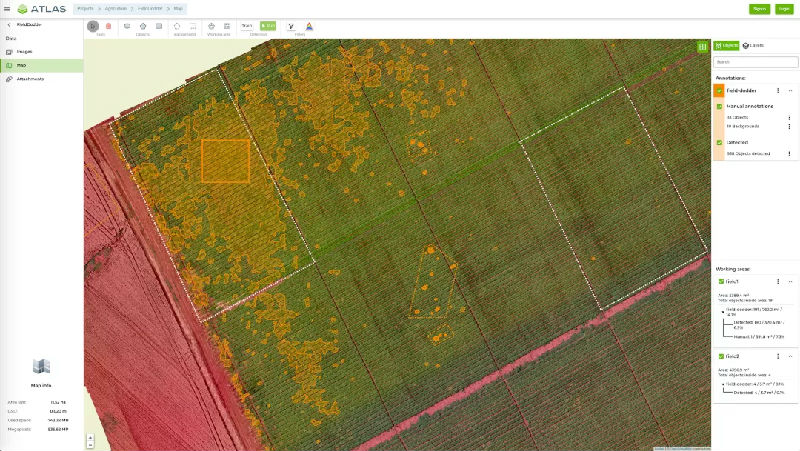Image resolution: width=800 pixels, height=451 pixels.
Task: Click the green Sign in button
Action: pyautogui.click(x=760, y=8)
